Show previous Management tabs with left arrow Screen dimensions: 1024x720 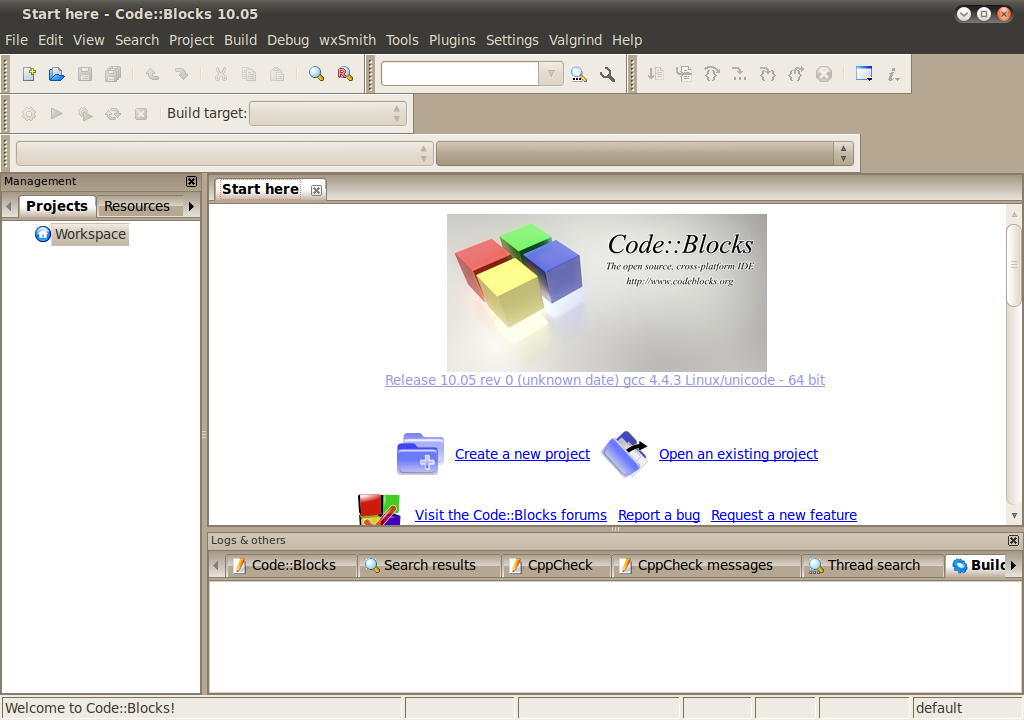pos(9,206)
